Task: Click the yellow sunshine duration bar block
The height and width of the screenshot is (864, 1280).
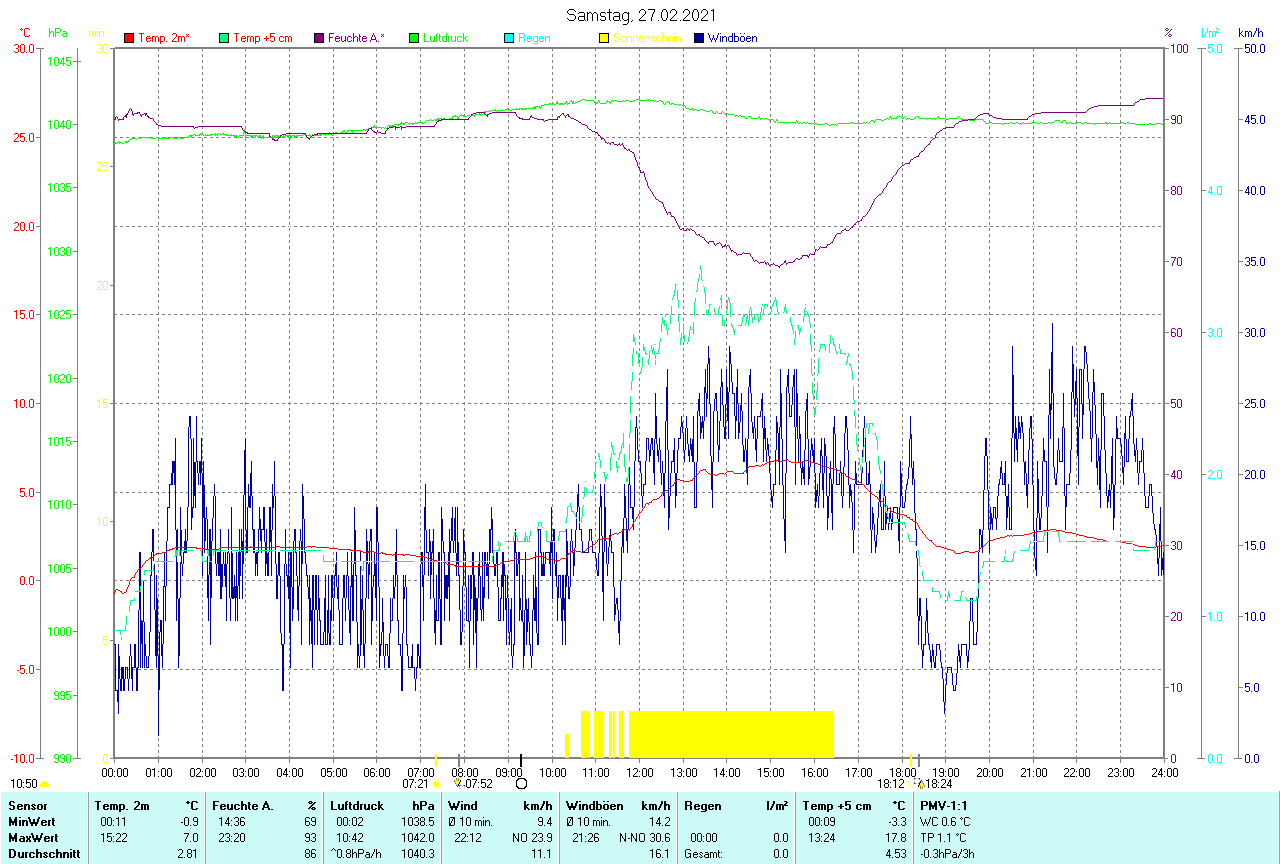Action: click(731, 734)
